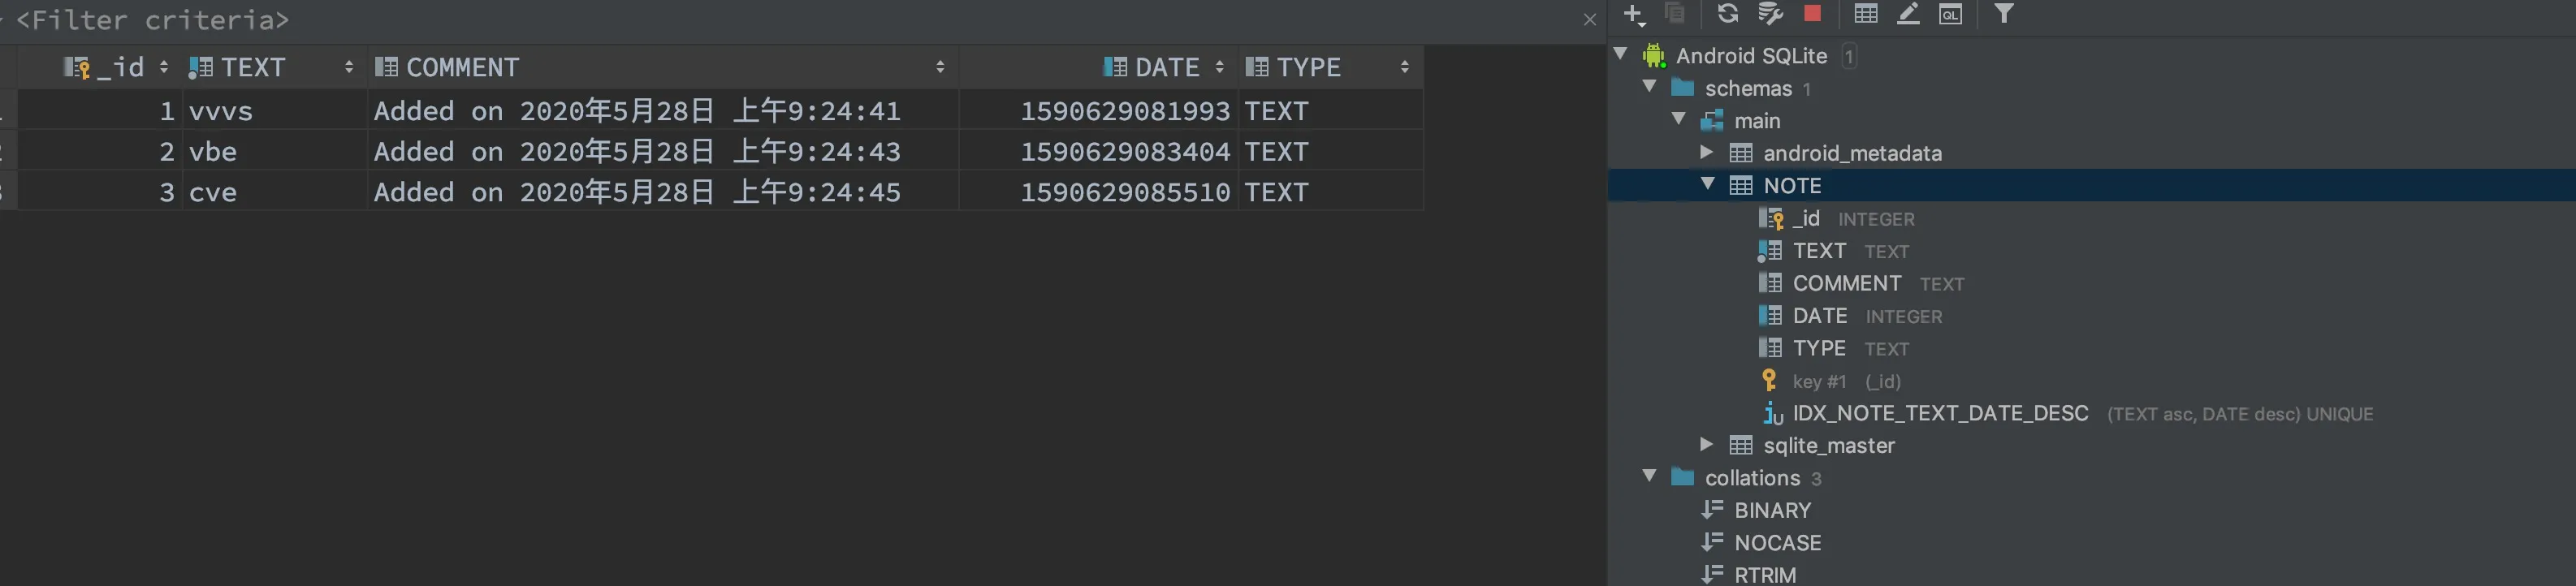Open the filter funnel icon
This screenshot has width=2576, height=586.
pyautogui.click(x=2004, y=14)
